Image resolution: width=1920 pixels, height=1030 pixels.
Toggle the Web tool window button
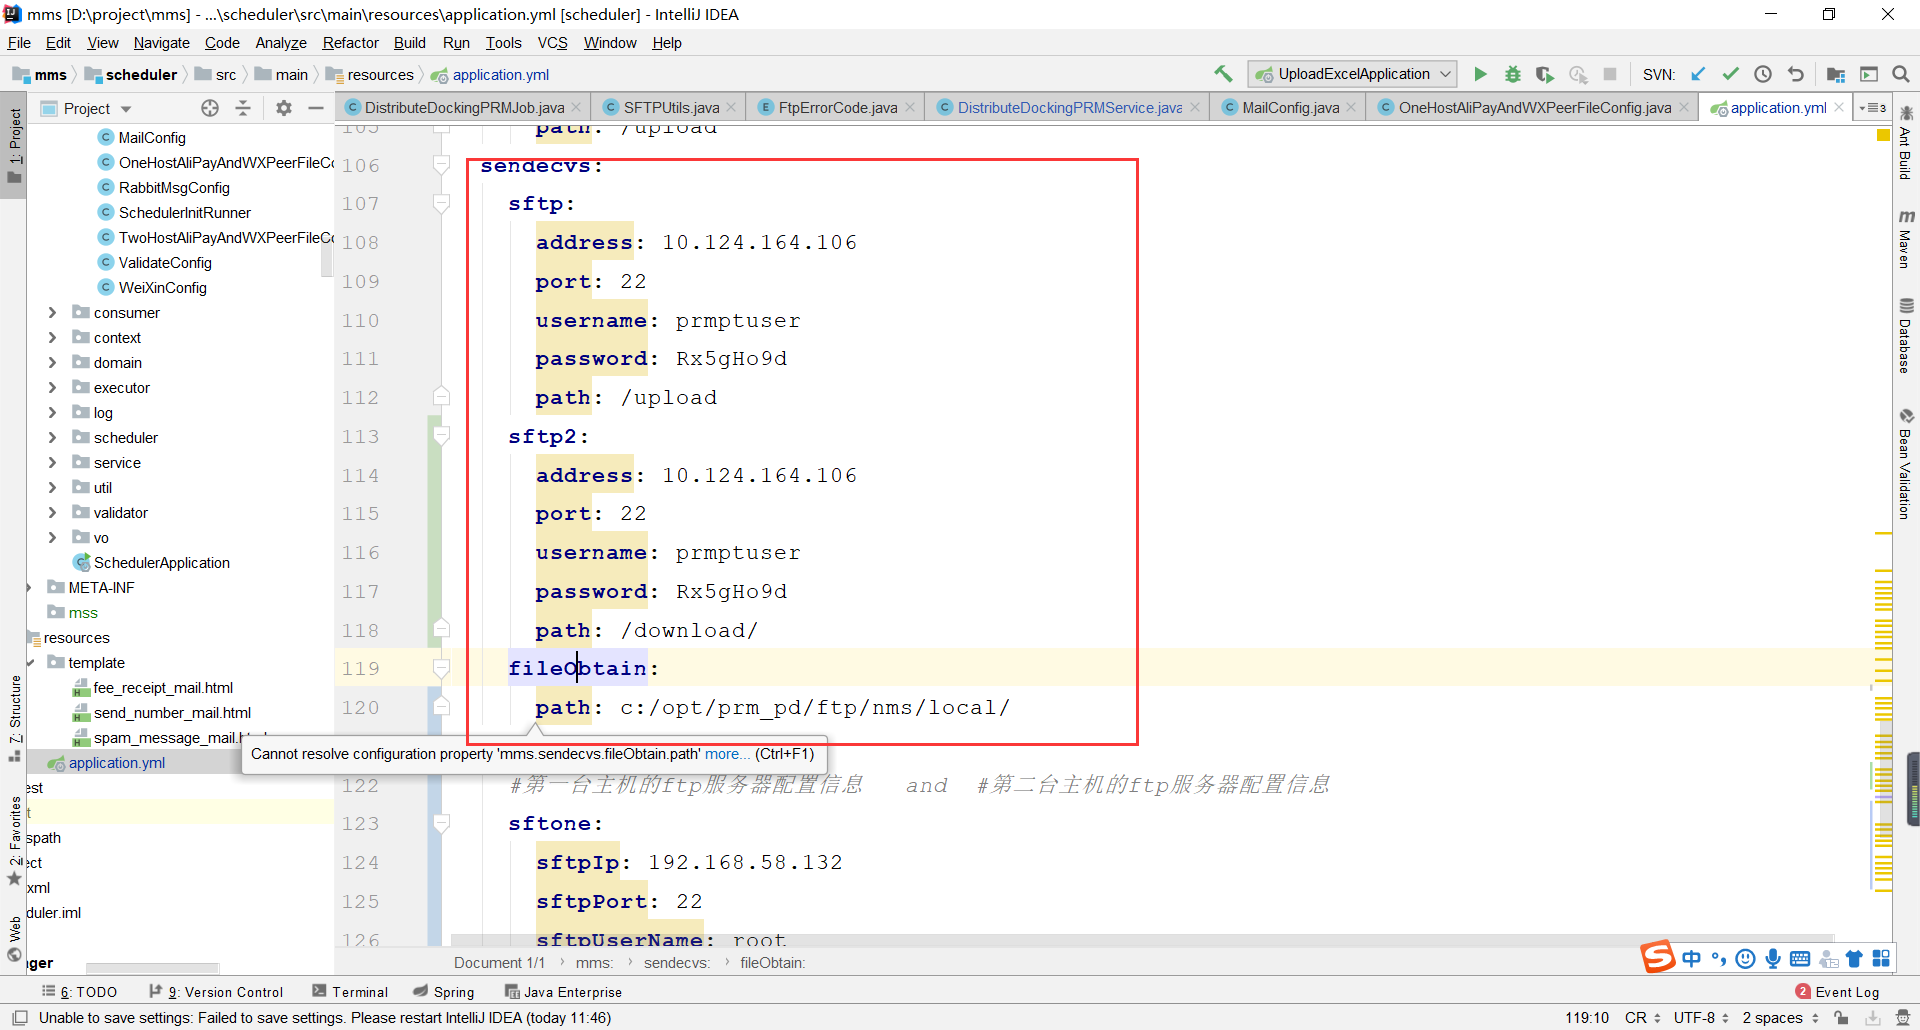(14, 938)
